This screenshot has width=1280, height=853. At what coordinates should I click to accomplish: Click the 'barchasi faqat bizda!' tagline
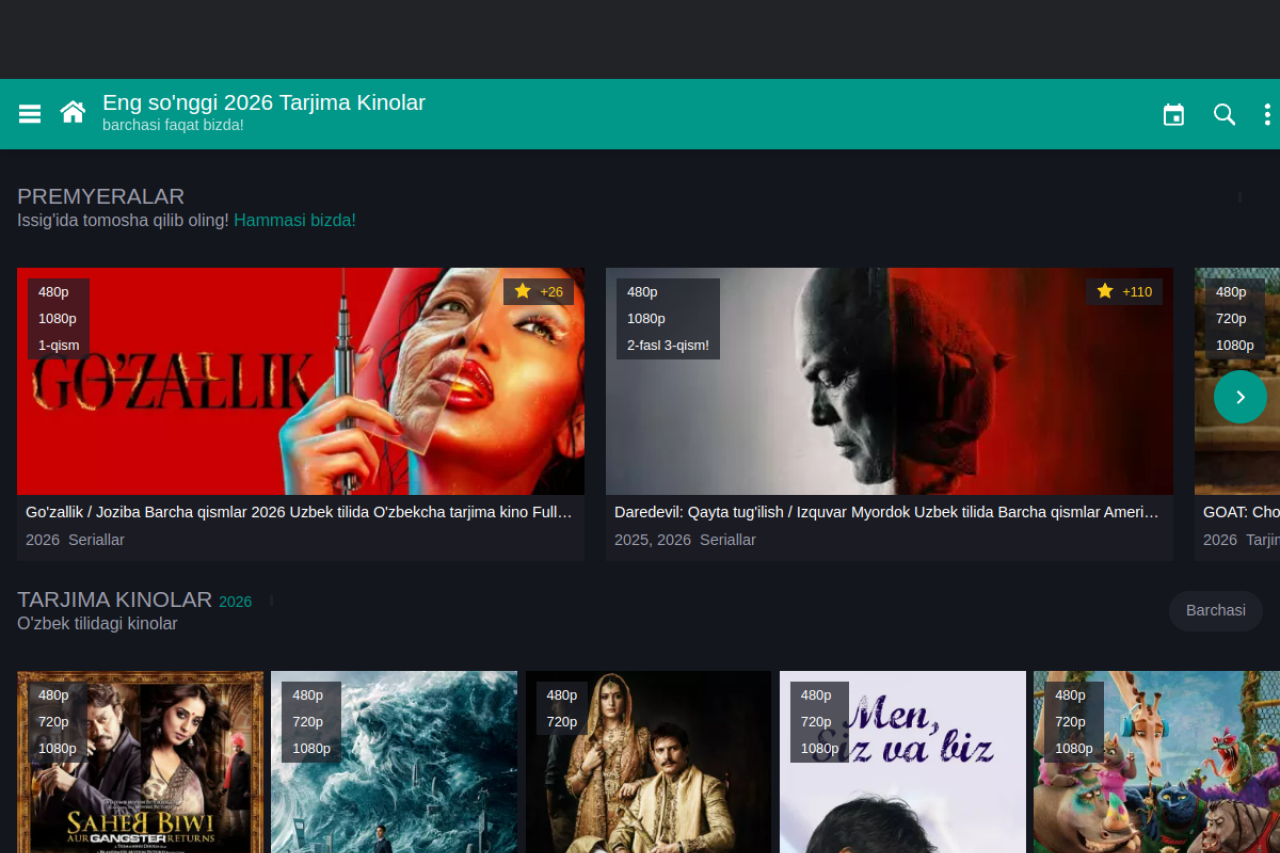click(173, 125)
